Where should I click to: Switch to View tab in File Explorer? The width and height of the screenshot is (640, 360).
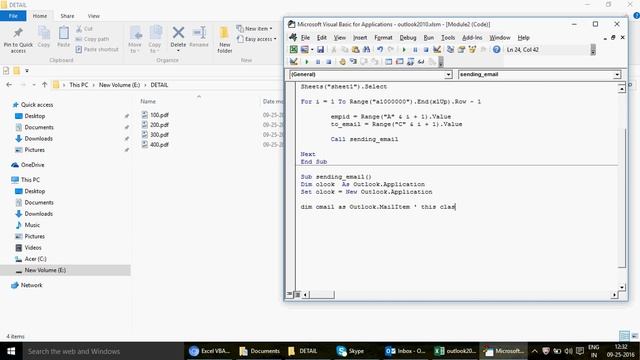pyautogui.click(x=93, y=16)
